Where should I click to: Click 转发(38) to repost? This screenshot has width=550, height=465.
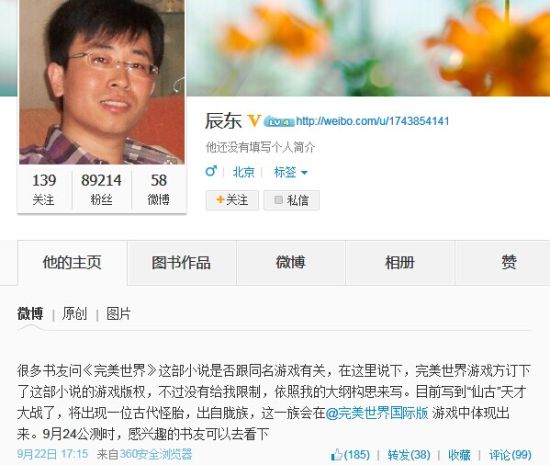coord(409,455)
